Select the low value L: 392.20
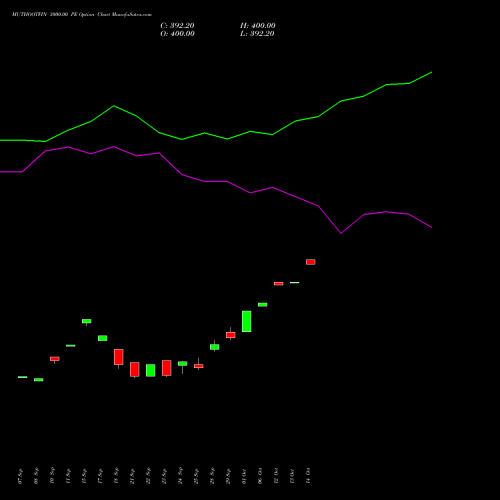500x500 pixels. coord(257,34)
